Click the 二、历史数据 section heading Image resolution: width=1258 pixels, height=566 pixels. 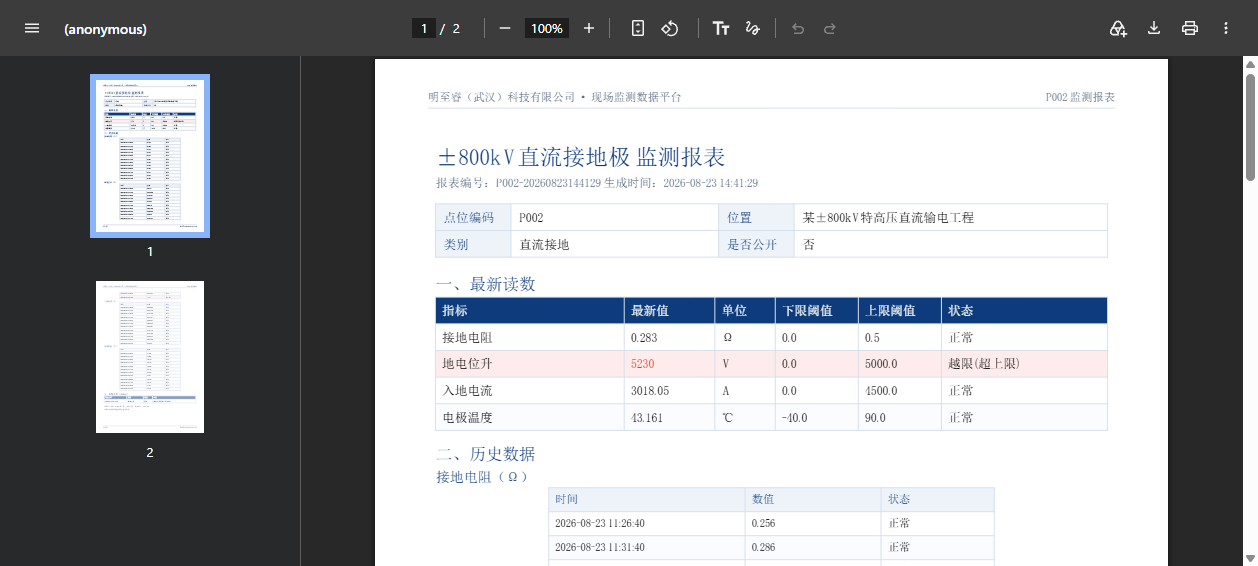tap(486, 454)
